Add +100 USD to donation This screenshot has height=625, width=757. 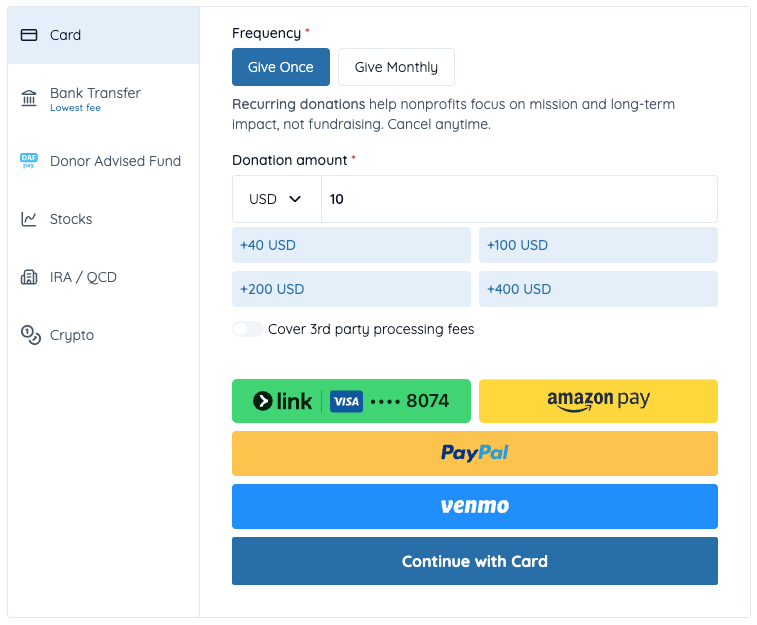598,245
